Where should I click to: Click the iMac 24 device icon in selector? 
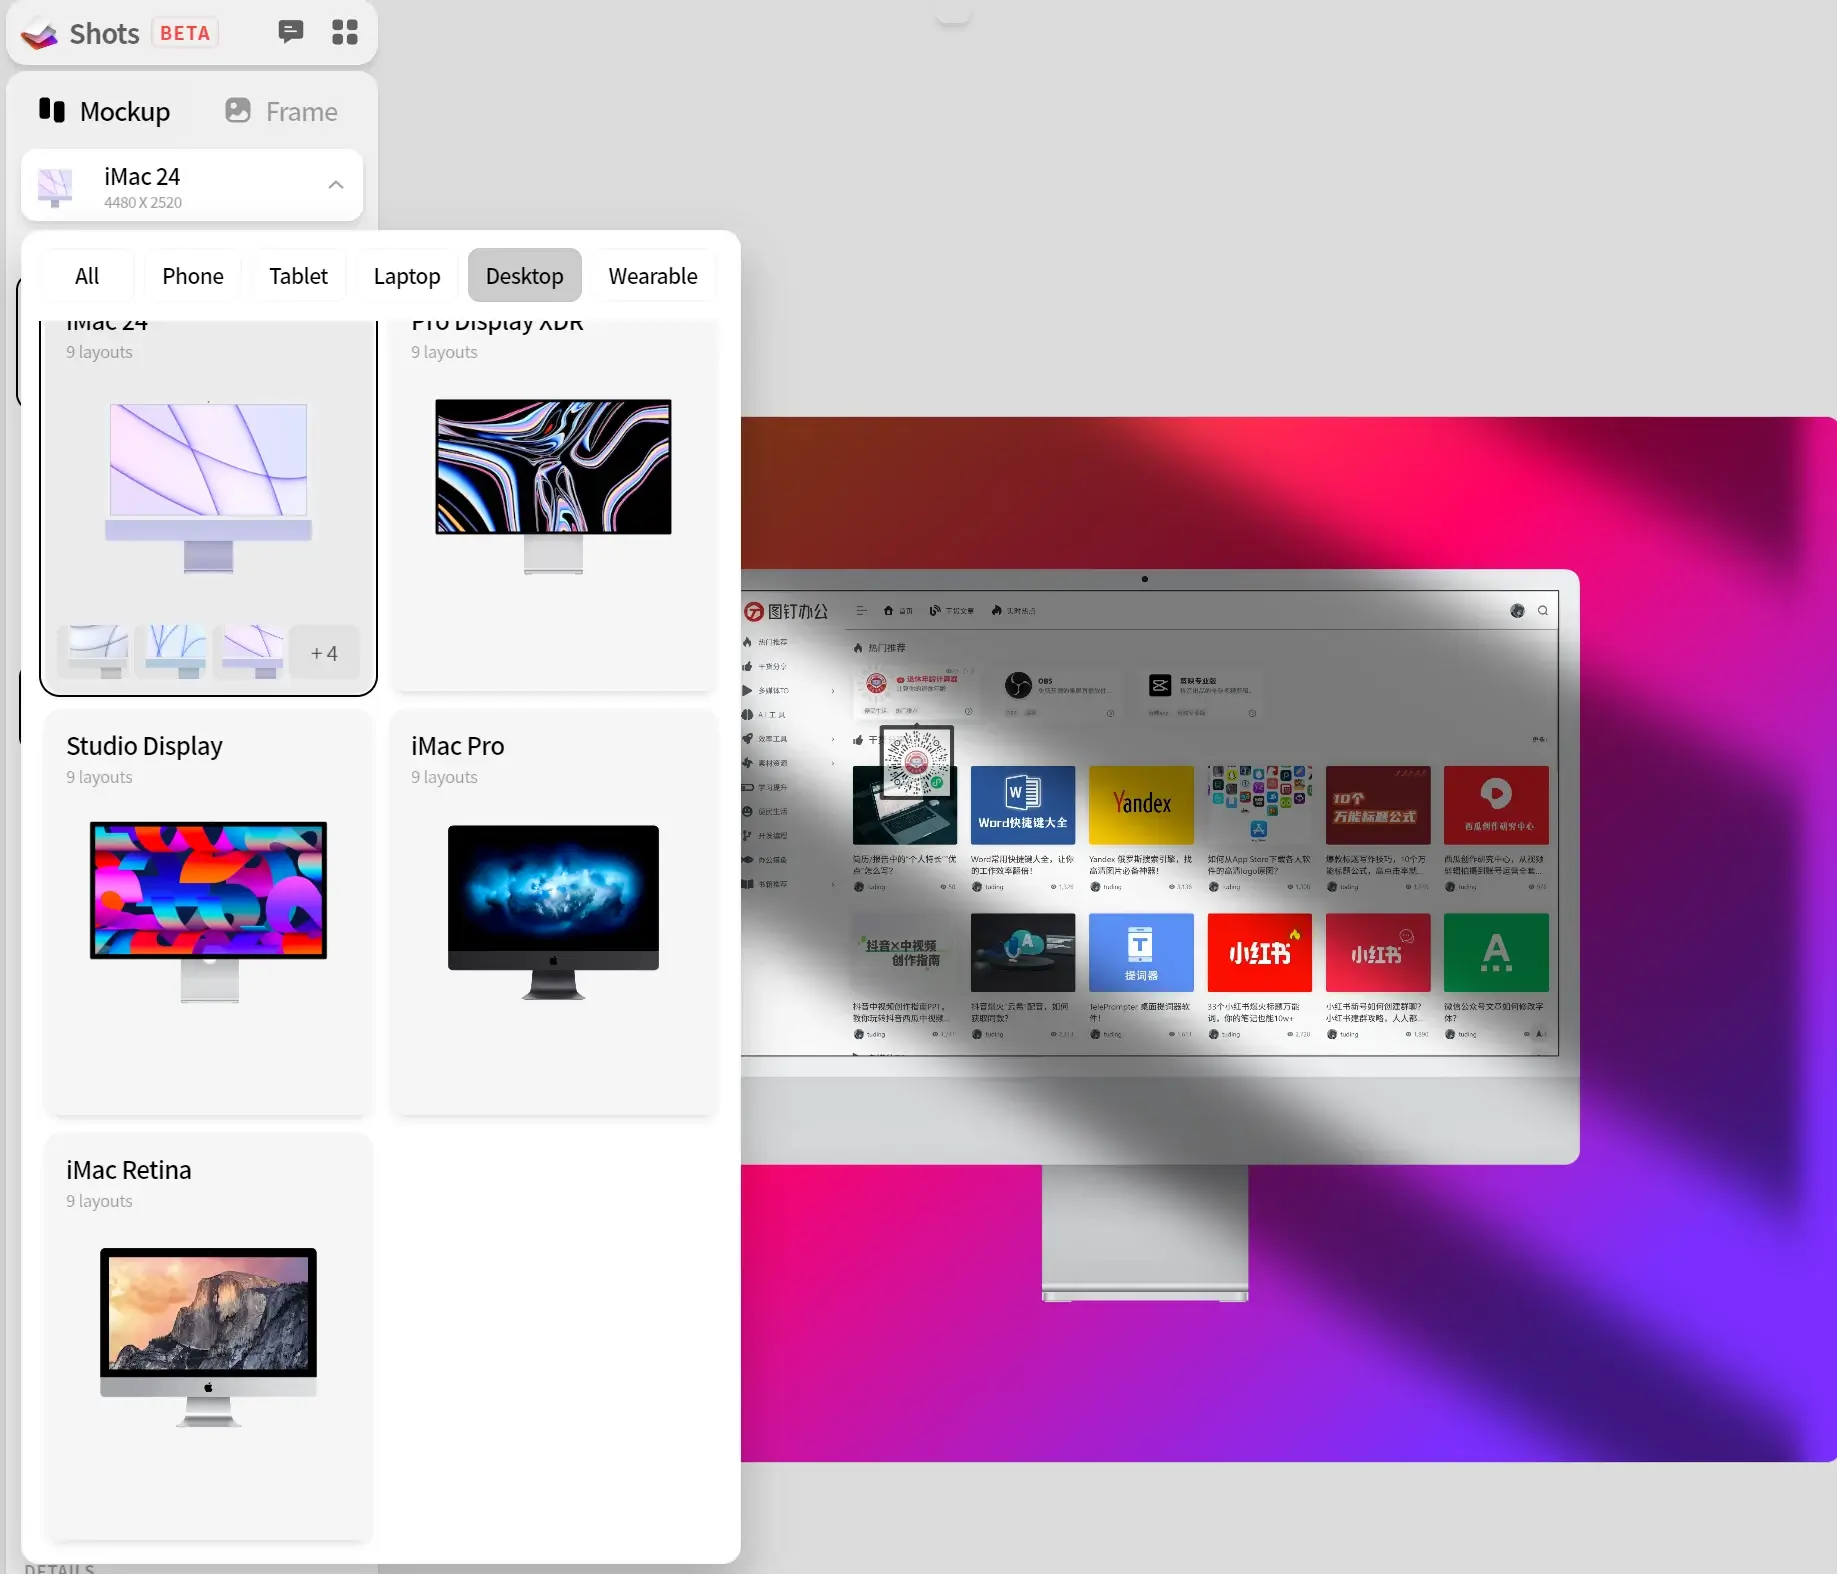55,187
